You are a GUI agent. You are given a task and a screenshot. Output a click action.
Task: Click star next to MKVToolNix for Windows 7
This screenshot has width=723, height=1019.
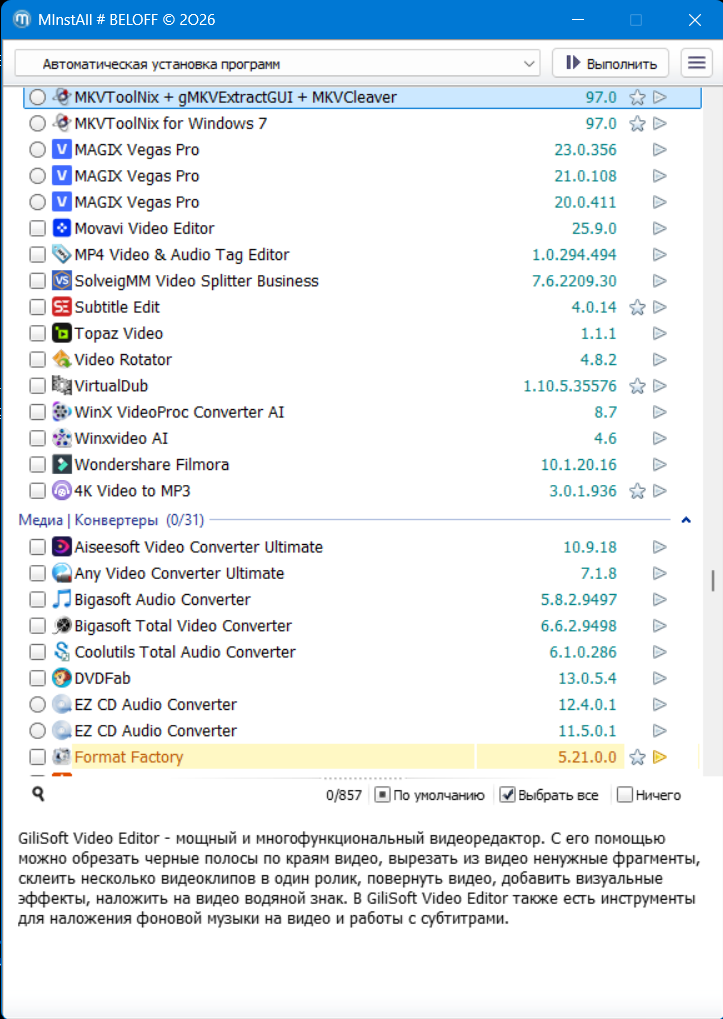[637, 123]
